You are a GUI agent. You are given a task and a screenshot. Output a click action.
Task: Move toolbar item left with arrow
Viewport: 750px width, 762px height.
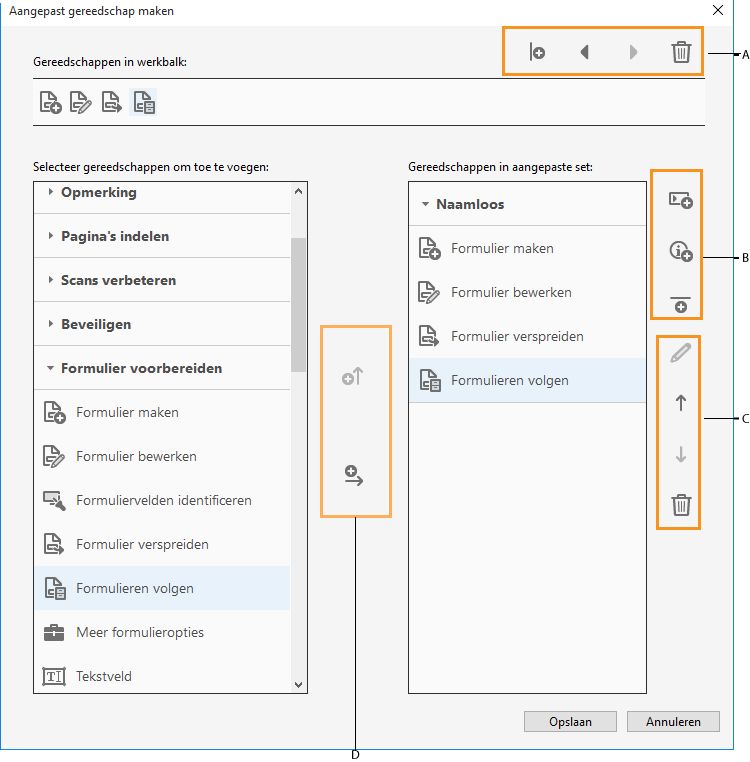pos(584,52)
